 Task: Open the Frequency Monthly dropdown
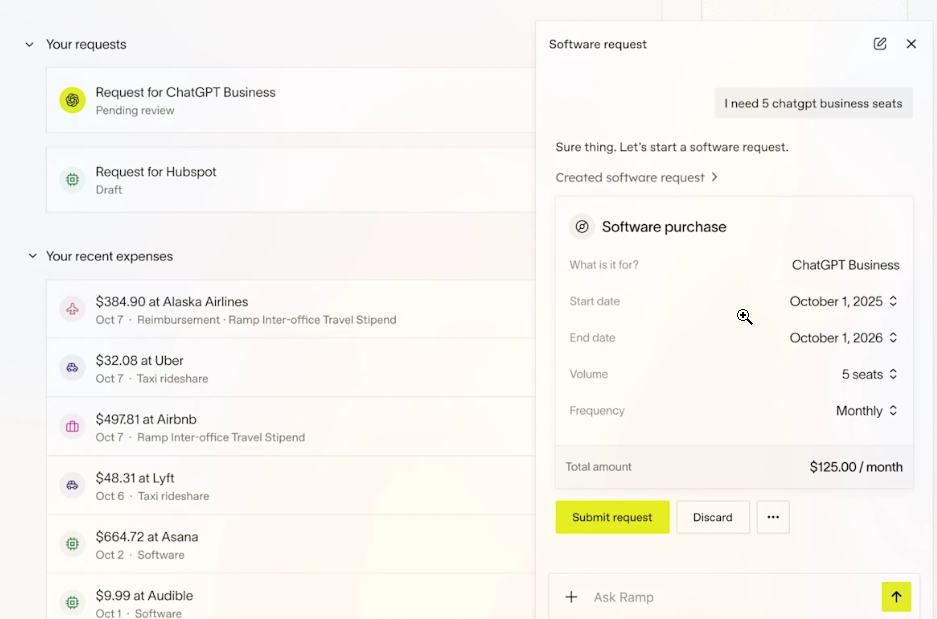pos(866,411)
